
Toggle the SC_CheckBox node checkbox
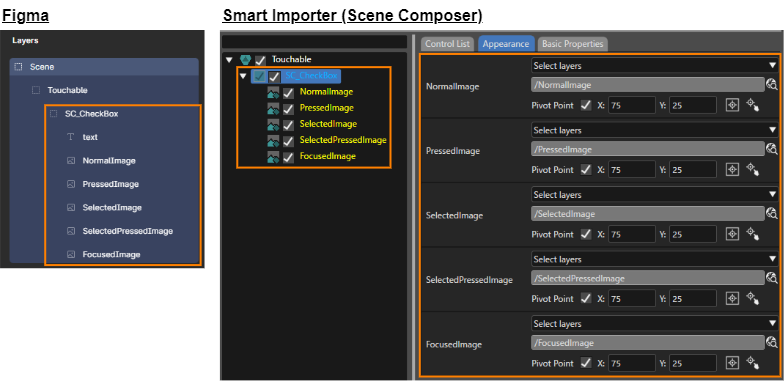coord(274,76)
